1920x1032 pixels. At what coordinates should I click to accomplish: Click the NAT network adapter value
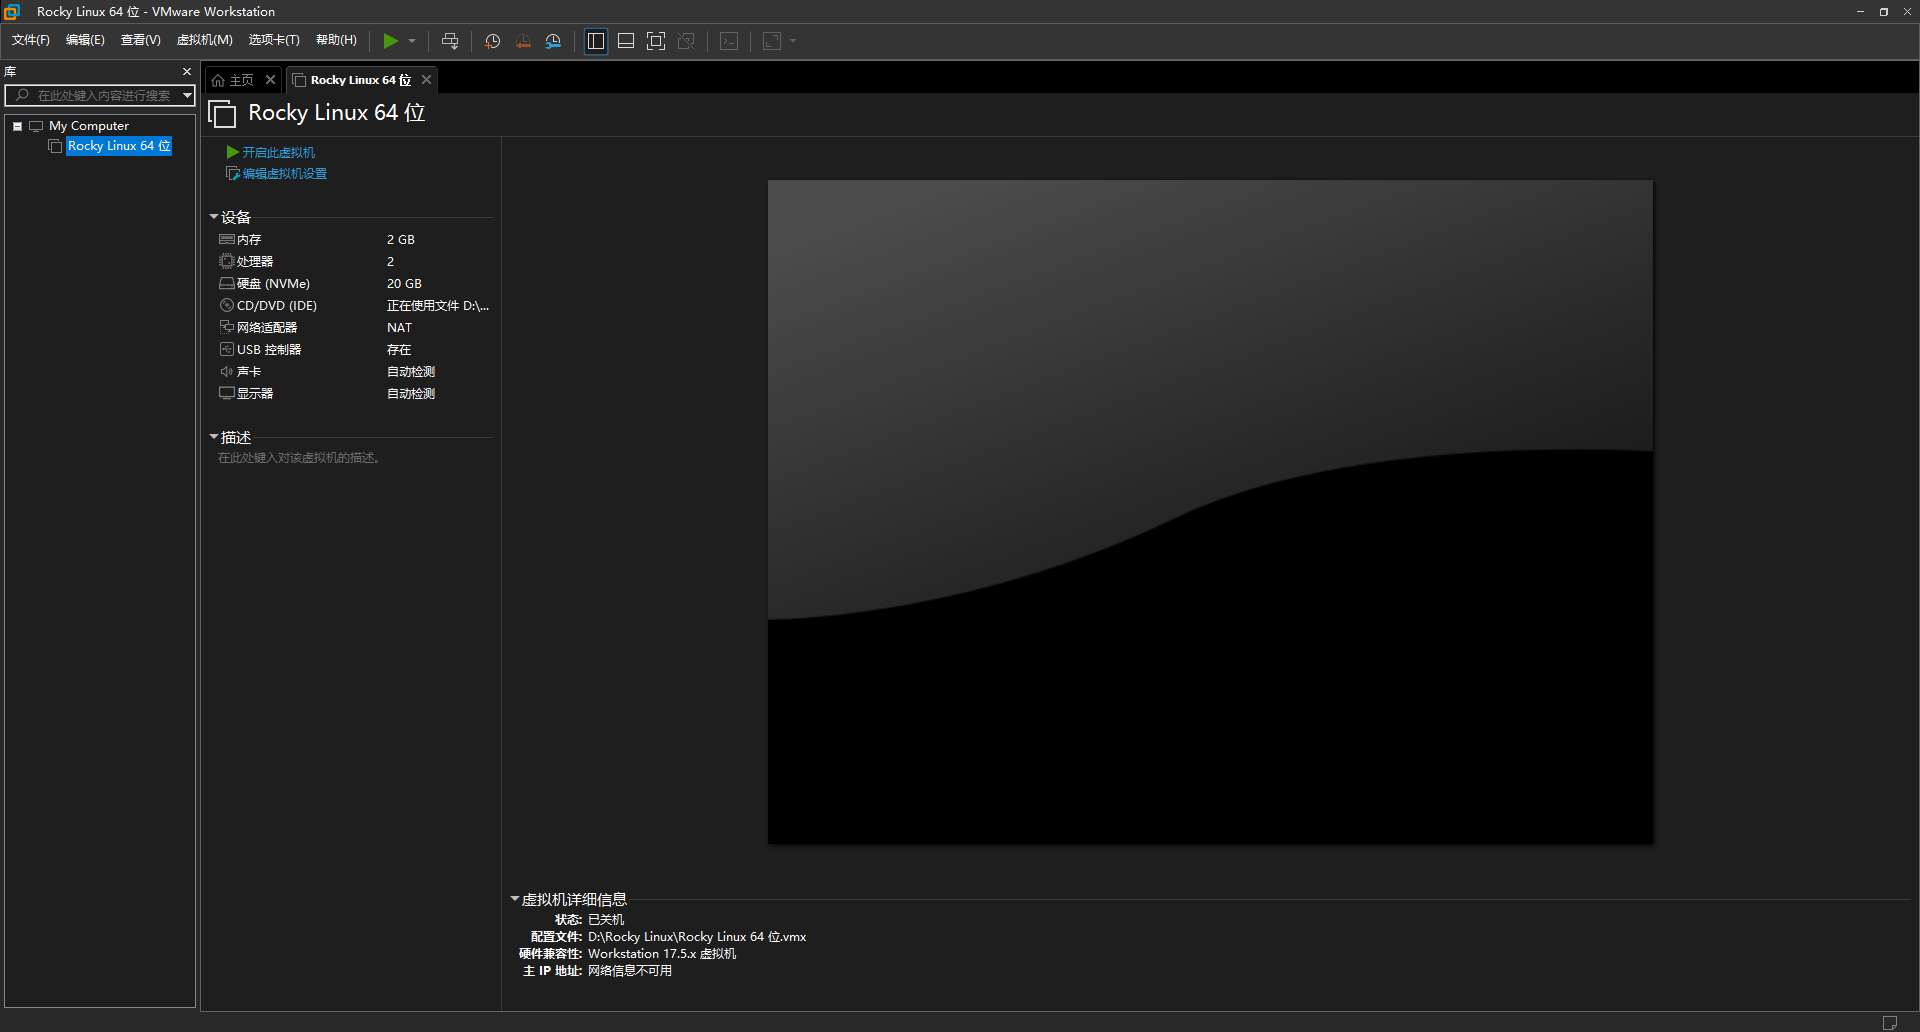coord(399,328)
